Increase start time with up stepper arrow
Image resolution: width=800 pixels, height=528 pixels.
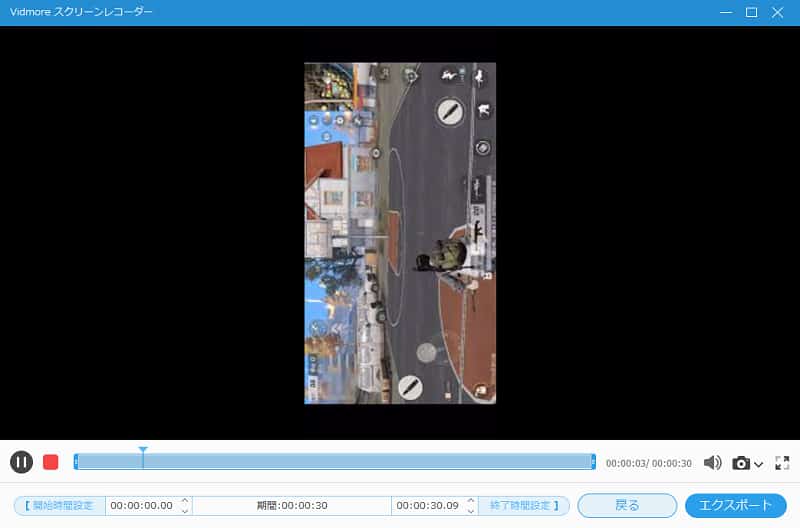pyautogui.click(x=184, y=500)
